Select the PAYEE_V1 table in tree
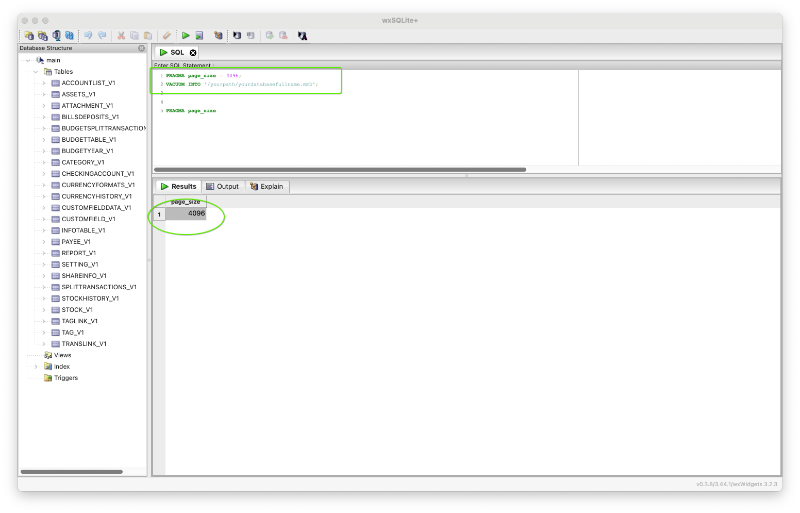 75,241
